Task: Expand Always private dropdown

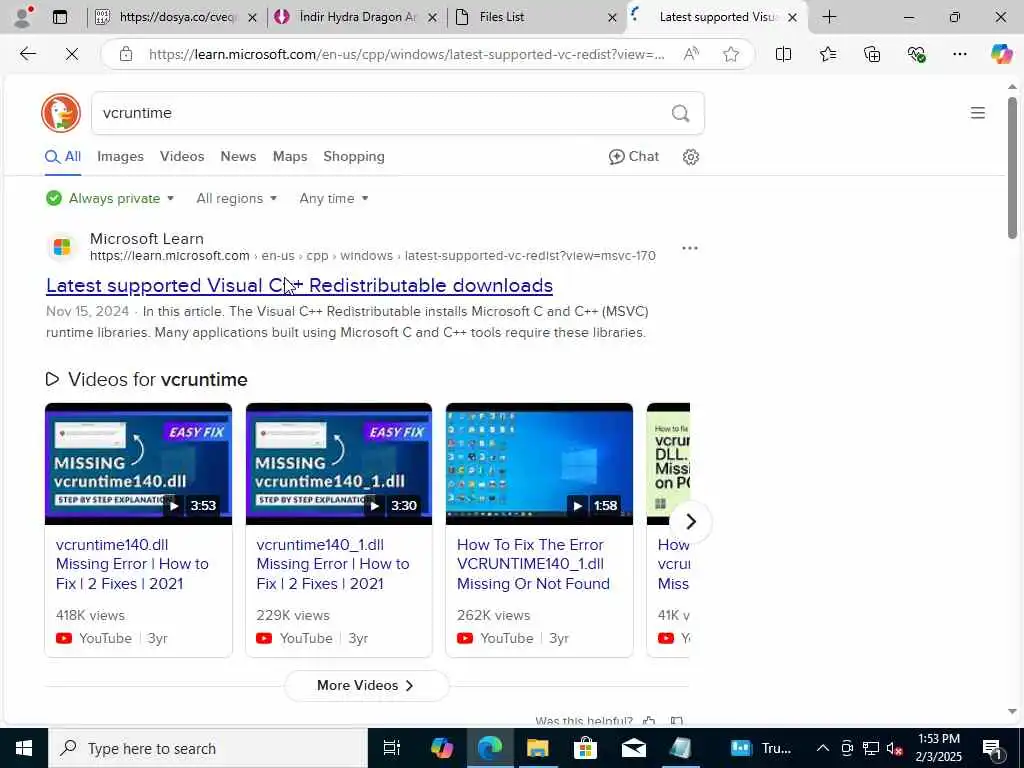Action: pos(110,198)
